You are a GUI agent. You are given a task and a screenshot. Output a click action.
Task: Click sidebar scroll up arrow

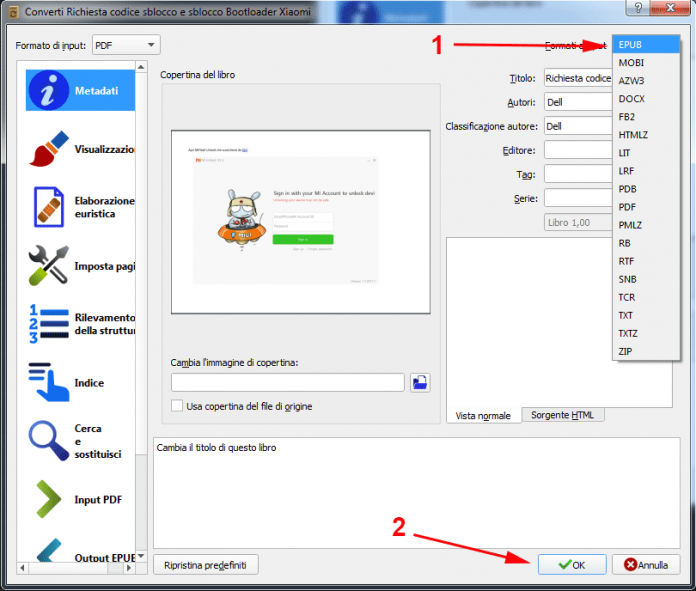click(141, 67)
